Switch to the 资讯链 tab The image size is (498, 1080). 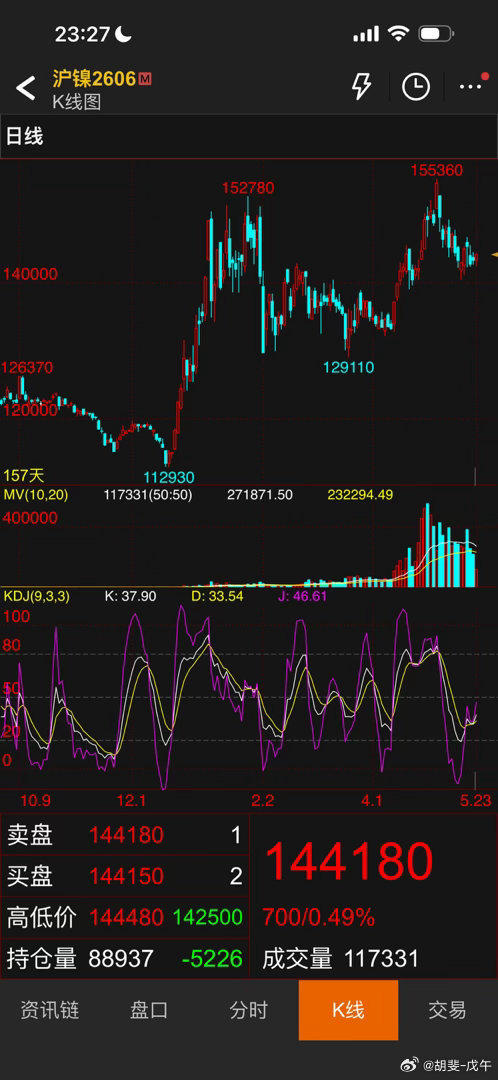pyautogui.click(x=50, y=1010)
